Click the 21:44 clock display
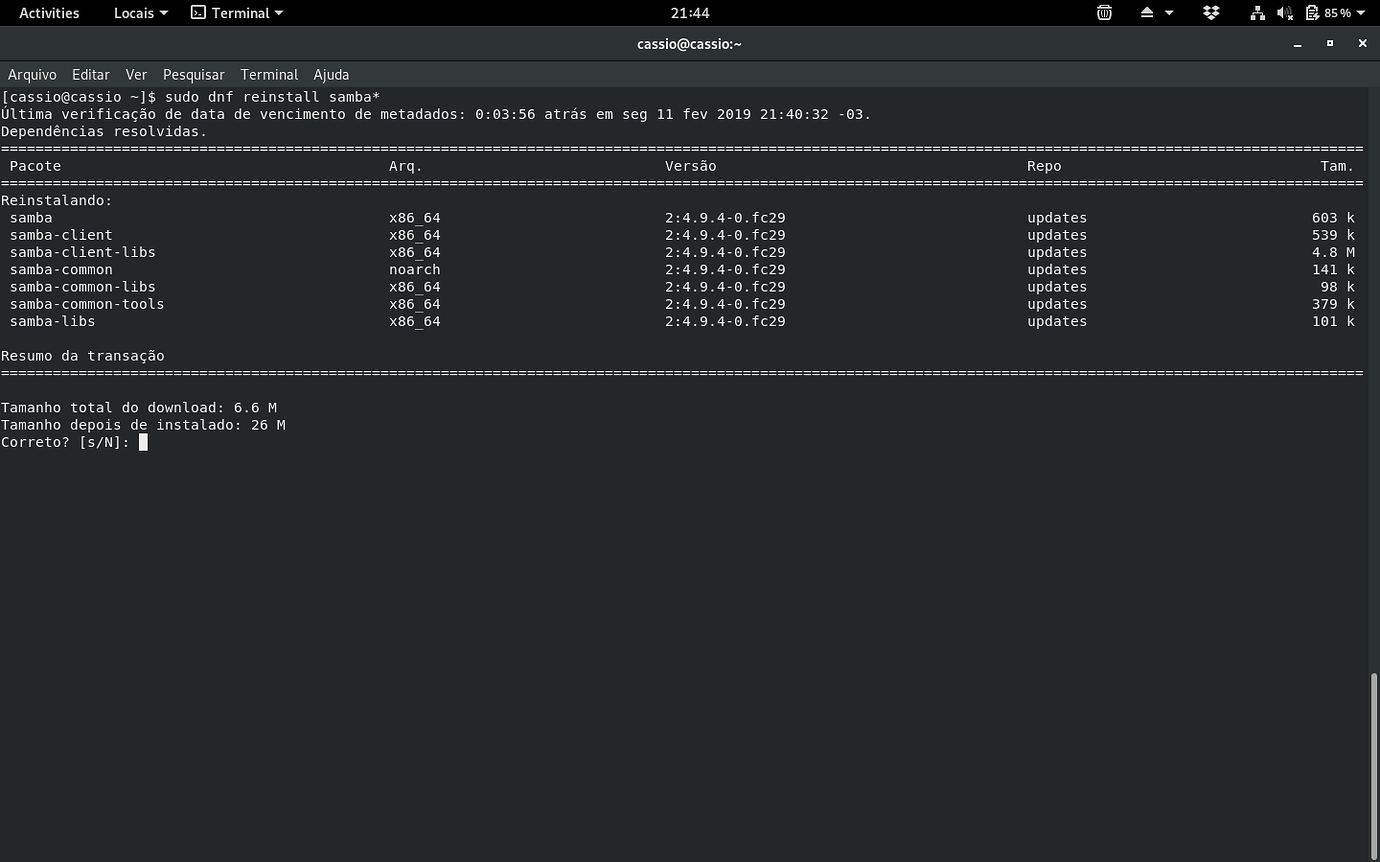The image size is (1380, 862). click(689, 13)
